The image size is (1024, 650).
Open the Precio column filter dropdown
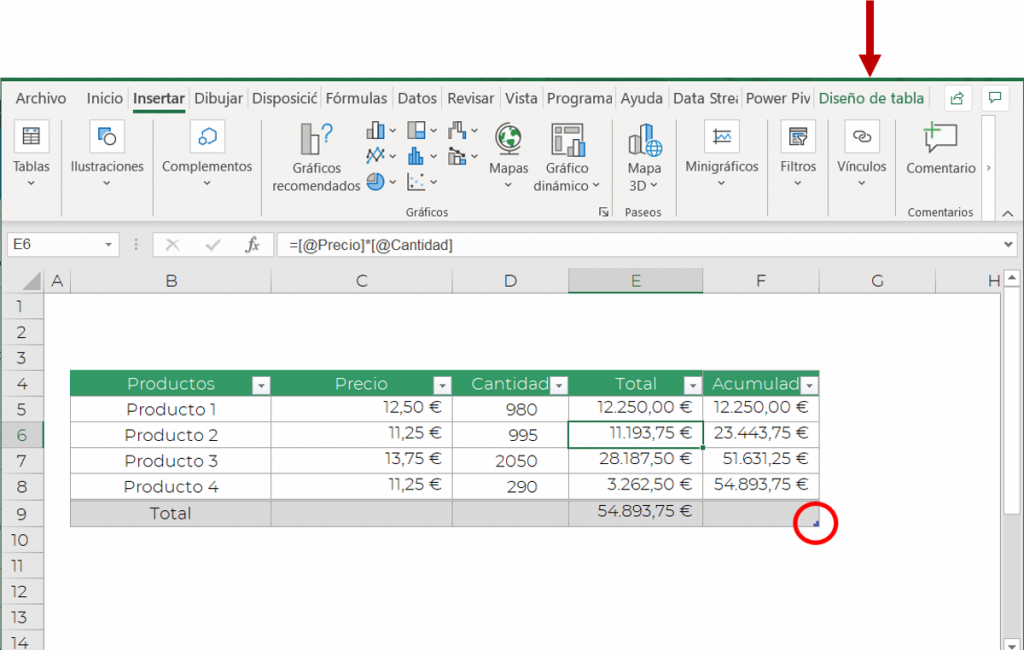(x=442, y=384)
